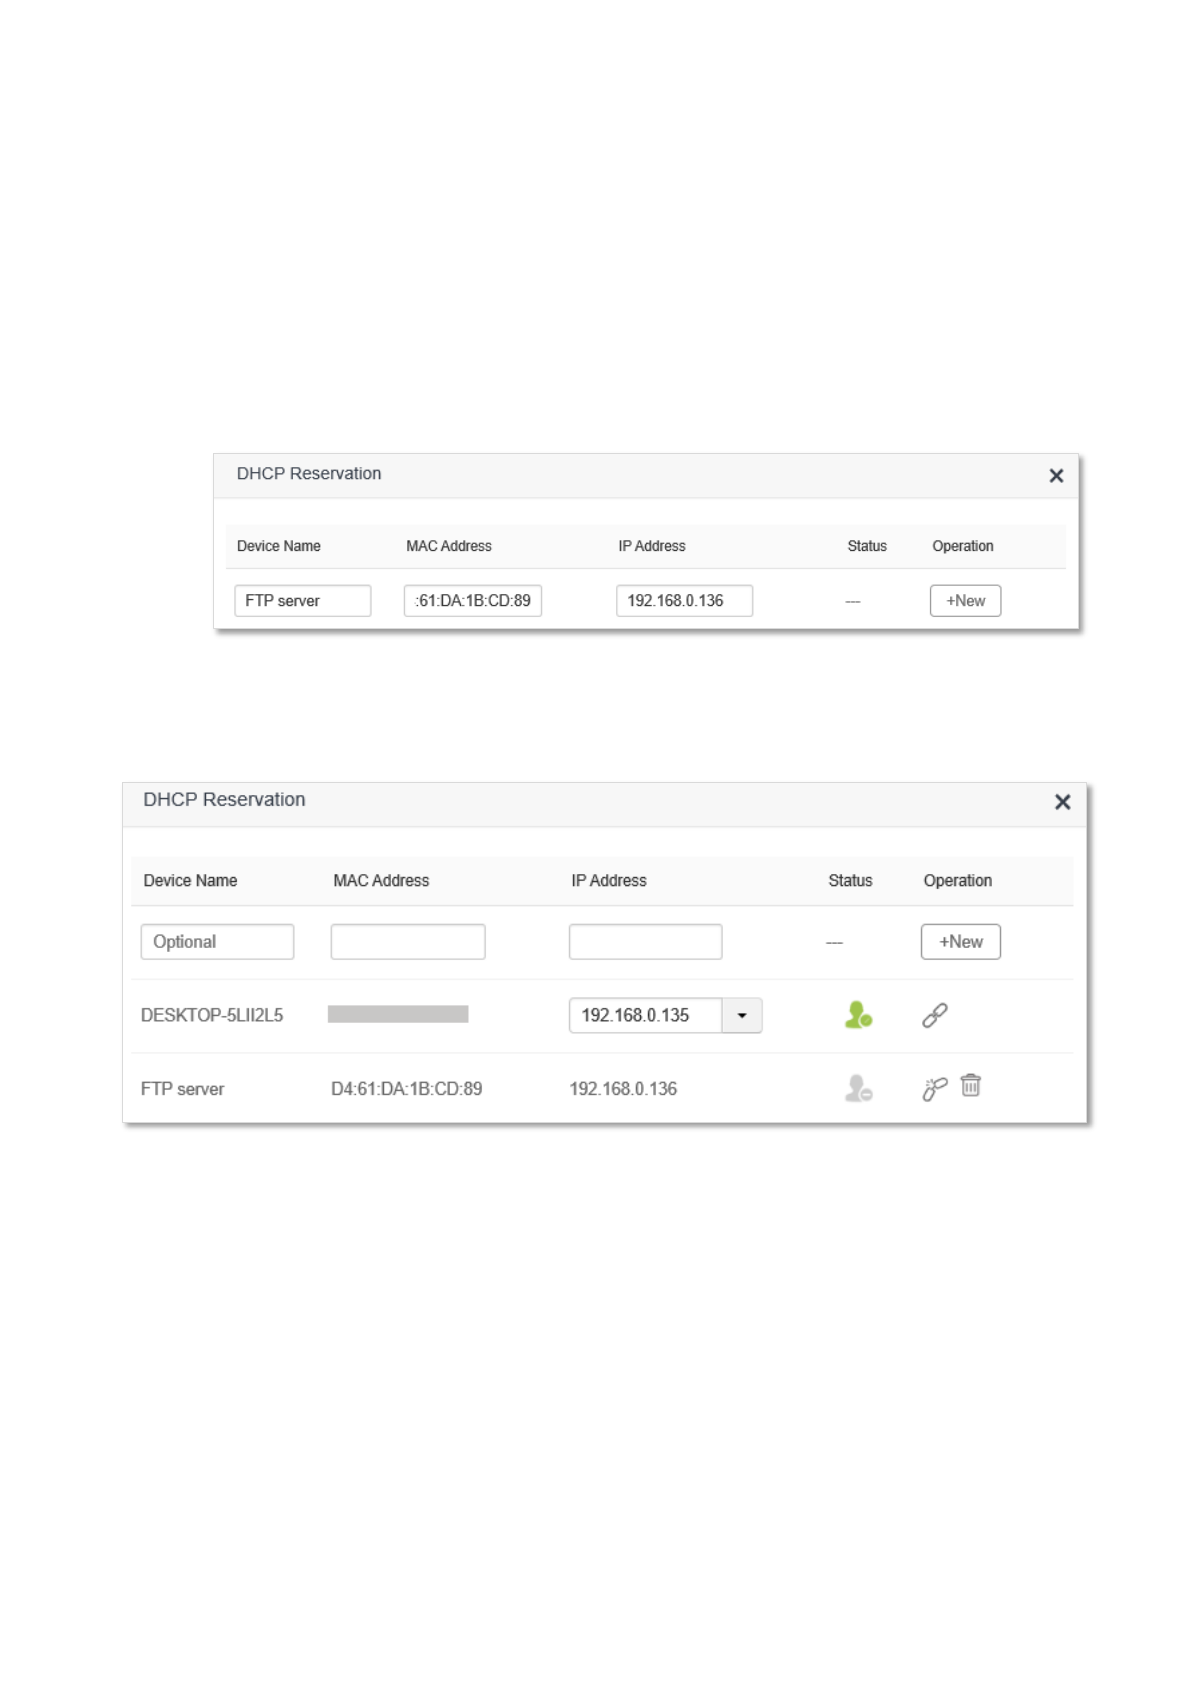Image resolution: width=1191 pixels, height=1684 pixels.
Task: Select the DESKTOP-5LII2L5 device name
Action: [212, 1016]
